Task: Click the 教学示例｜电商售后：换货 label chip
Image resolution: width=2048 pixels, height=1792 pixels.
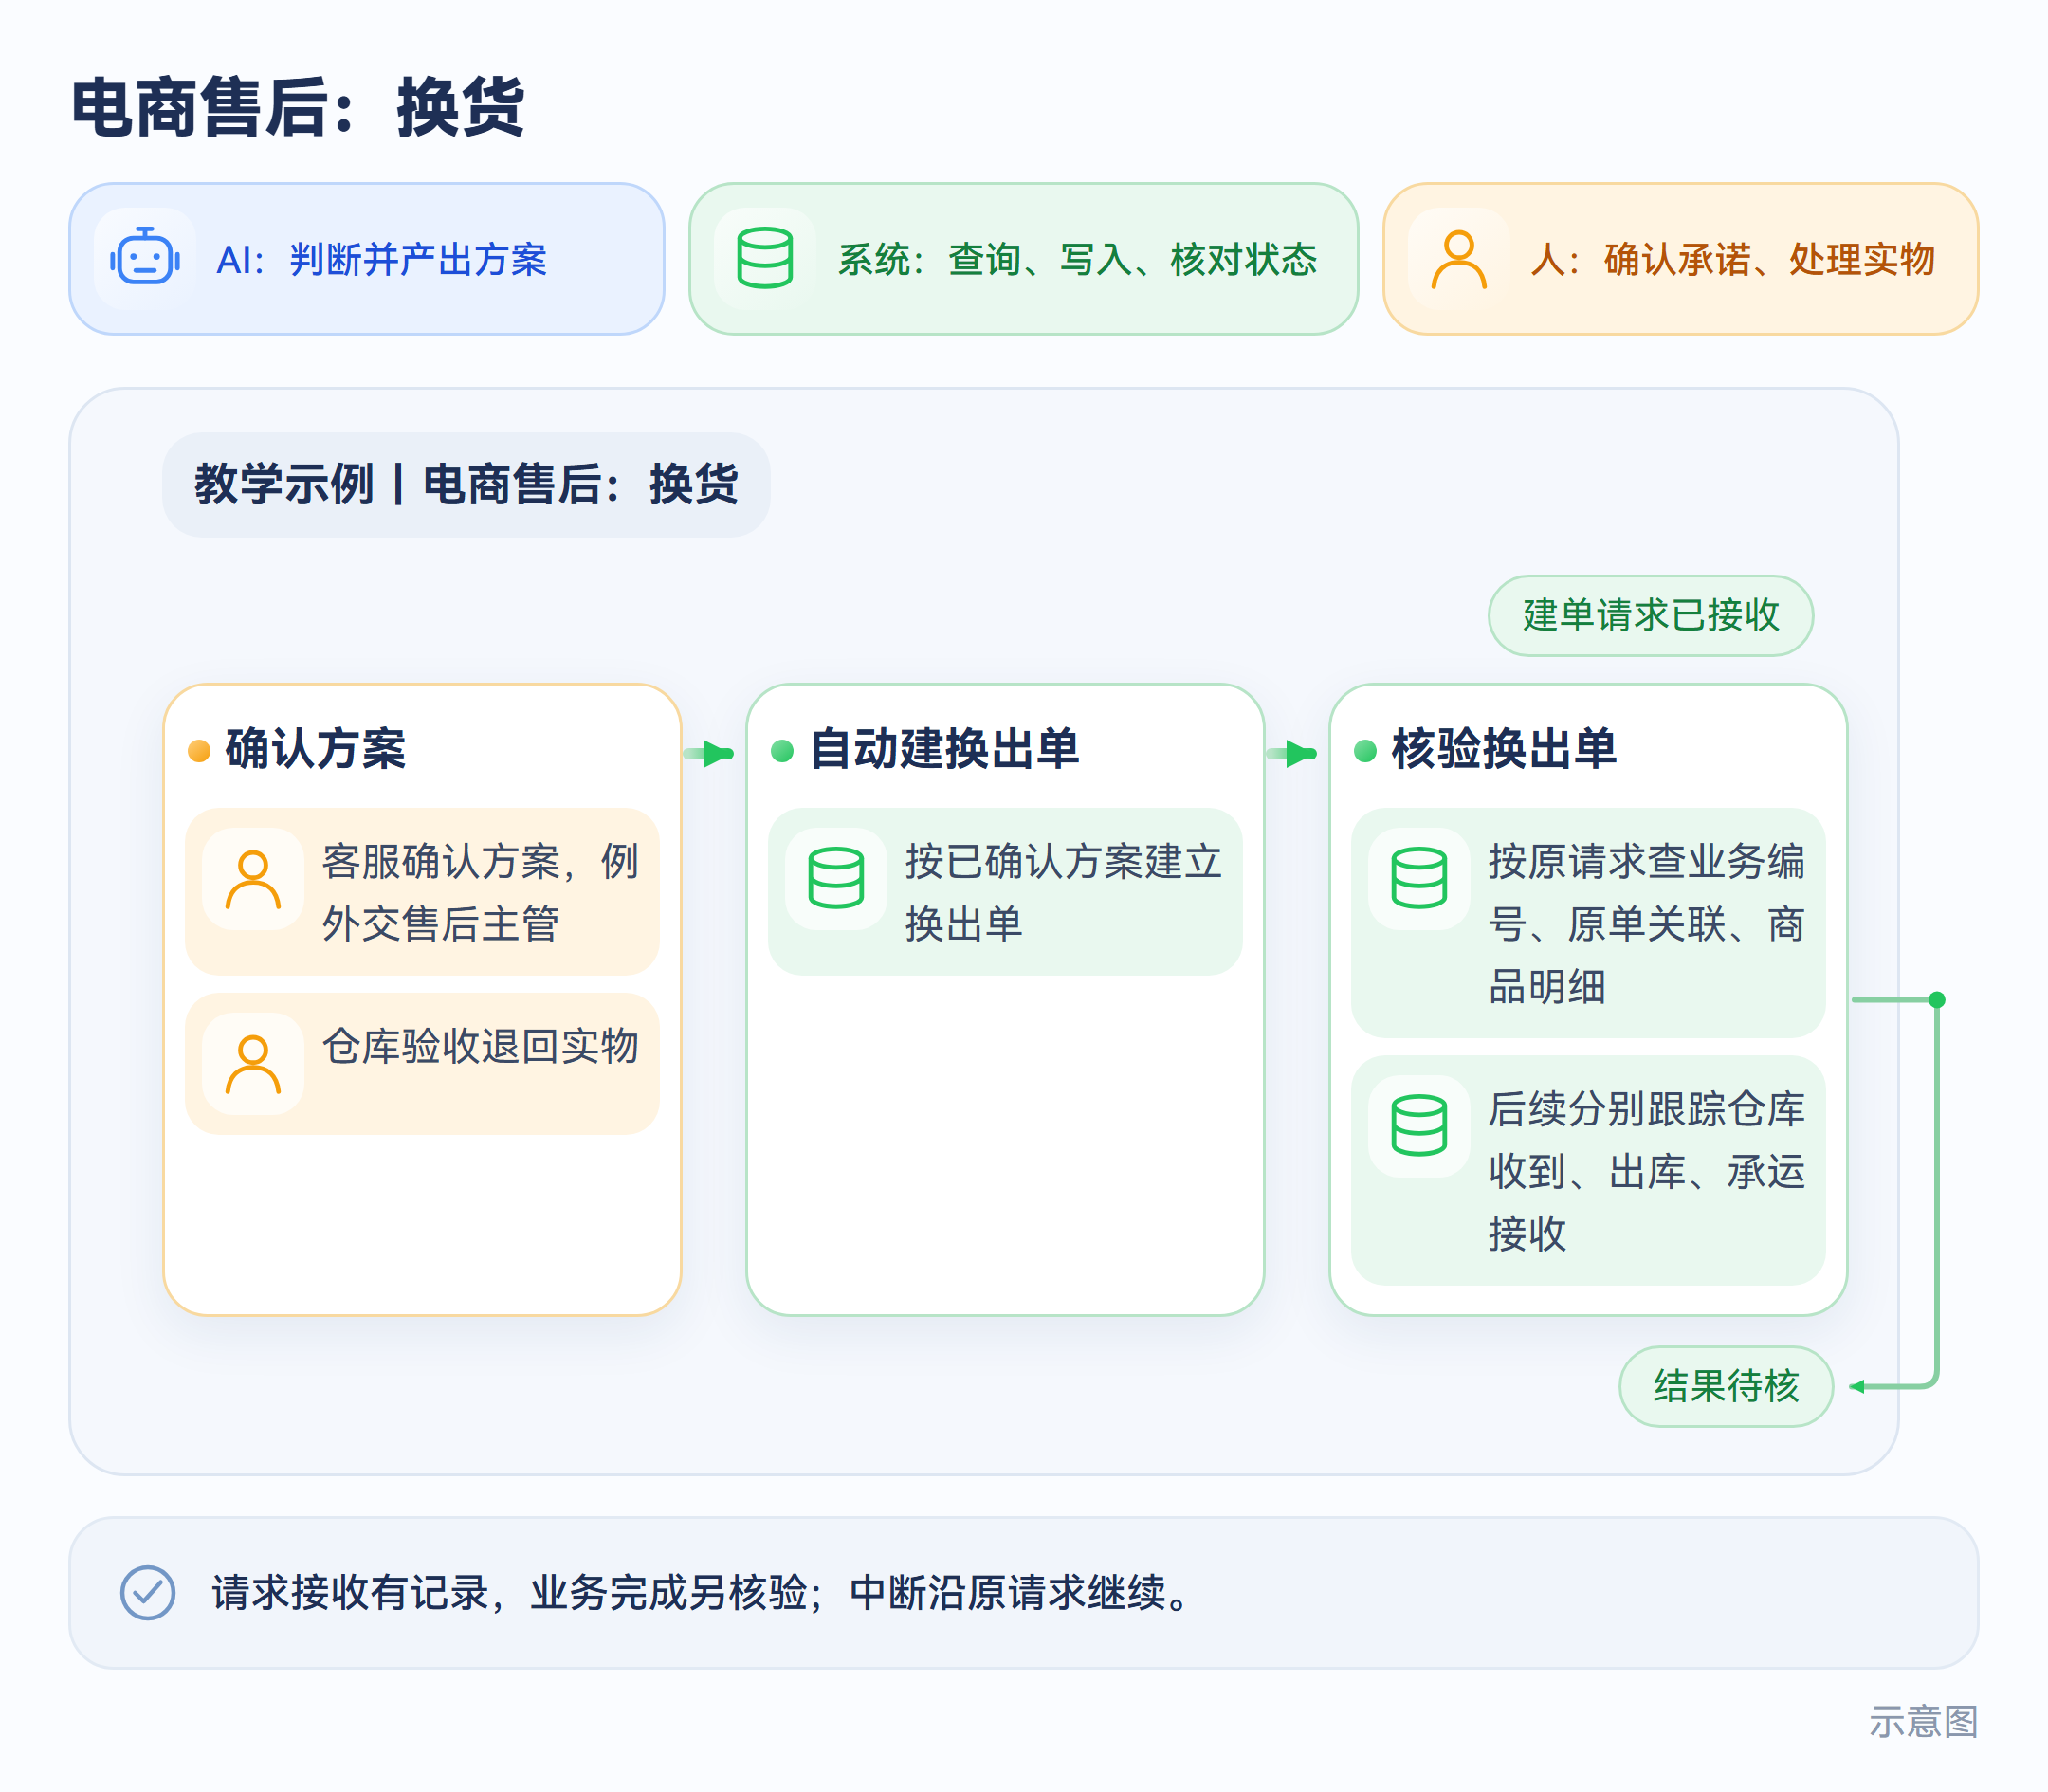Action: [466, 485]
